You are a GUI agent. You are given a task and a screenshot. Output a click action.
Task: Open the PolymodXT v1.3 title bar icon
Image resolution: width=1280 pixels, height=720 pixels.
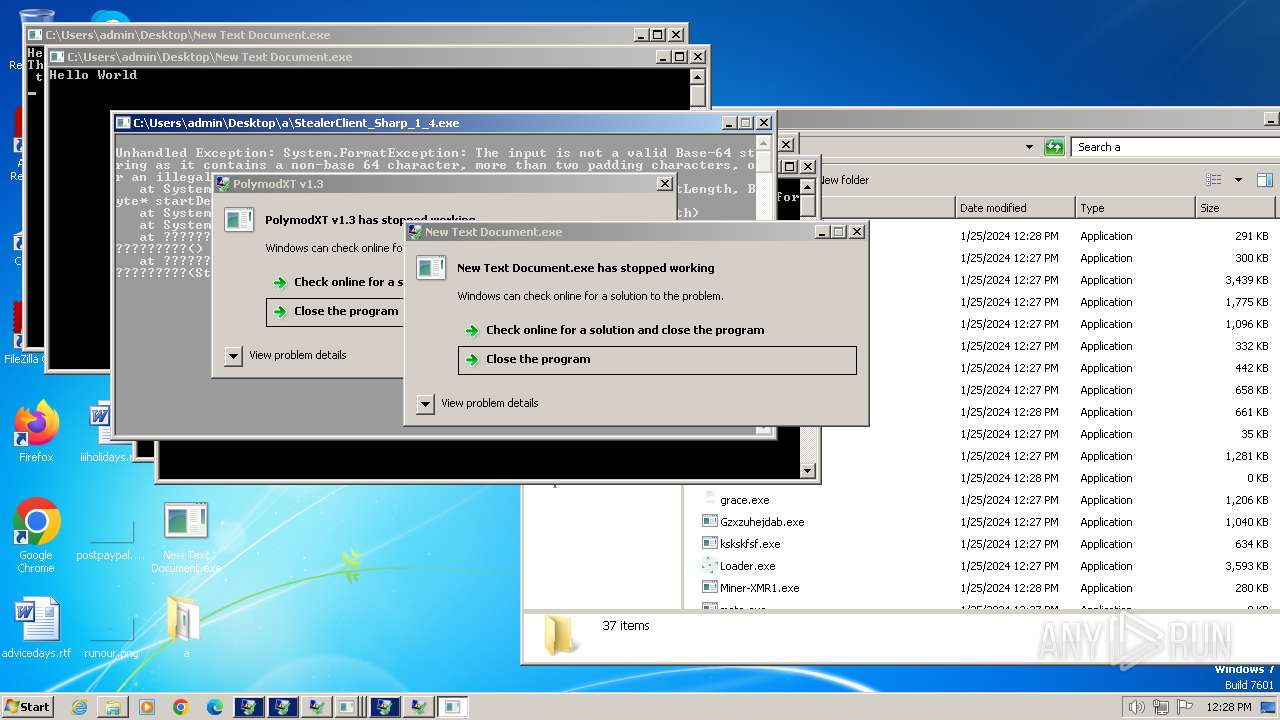coord(222,184)
